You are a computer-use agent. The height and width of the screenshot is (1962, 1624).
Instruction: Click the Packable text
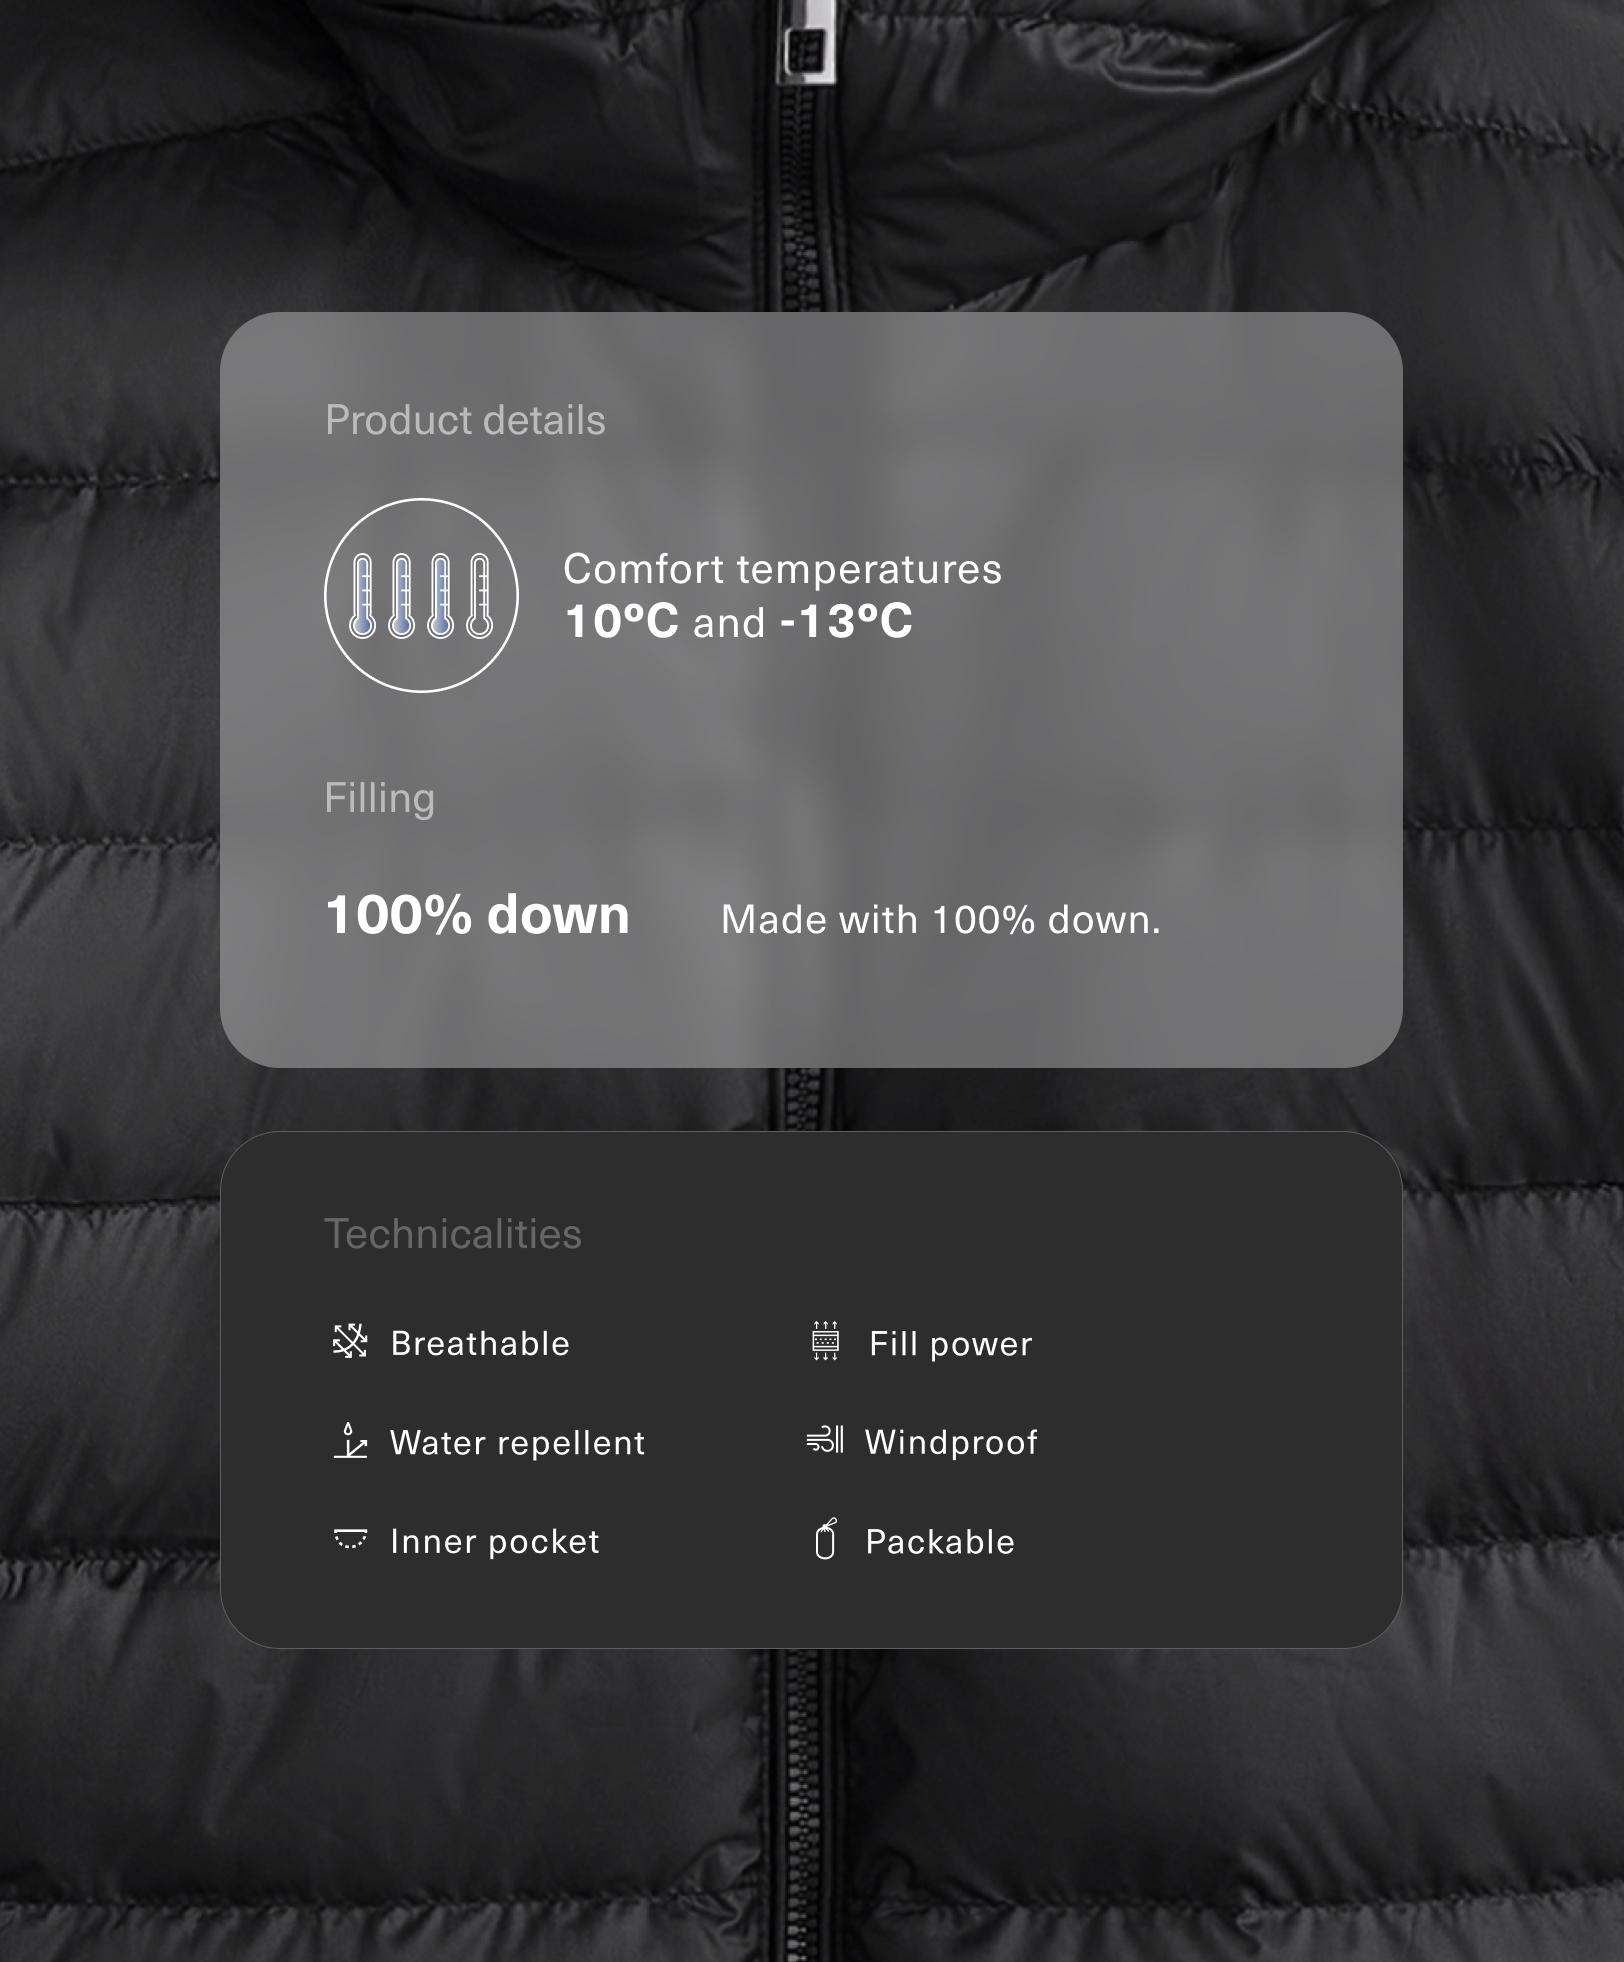click(940, 1541)
